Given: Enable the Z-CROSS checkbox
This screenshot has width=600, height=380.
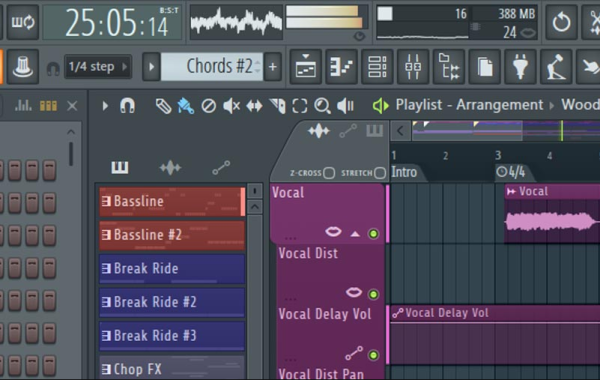Looking at the screenshot, I should 329,173.
